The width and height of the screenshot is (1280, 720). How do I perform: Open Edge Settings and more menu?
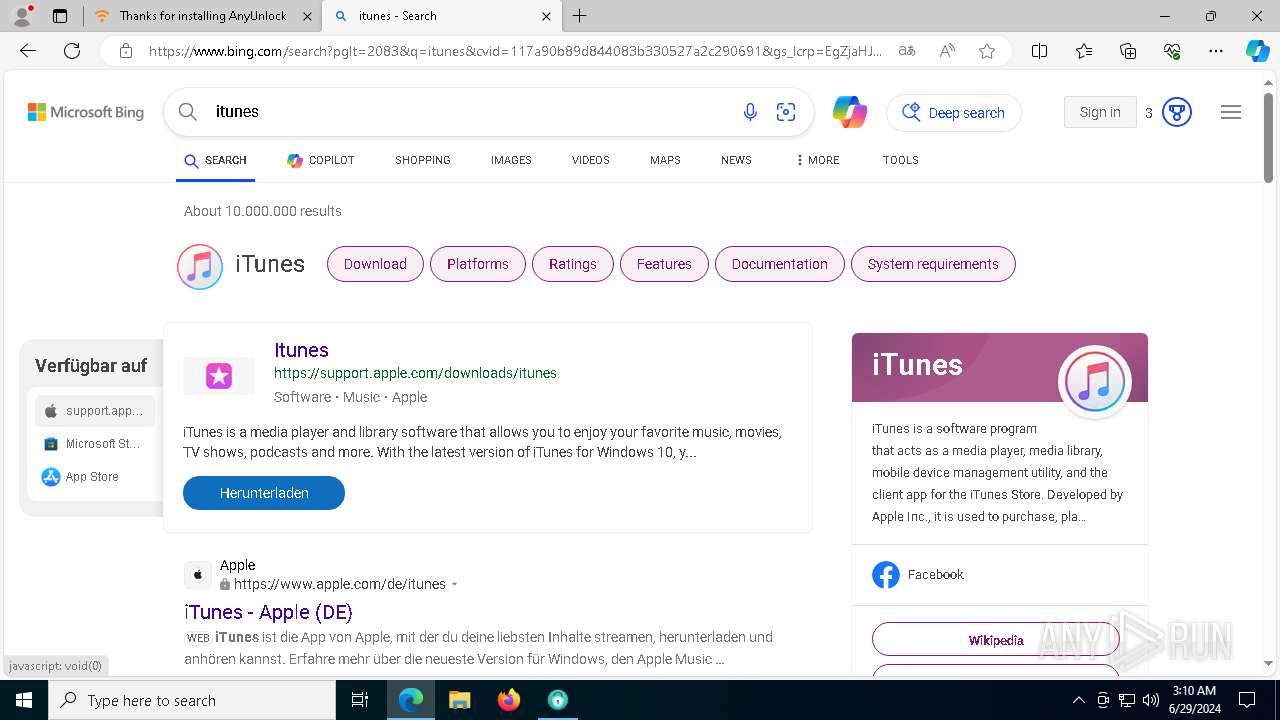coord(1216,51)
